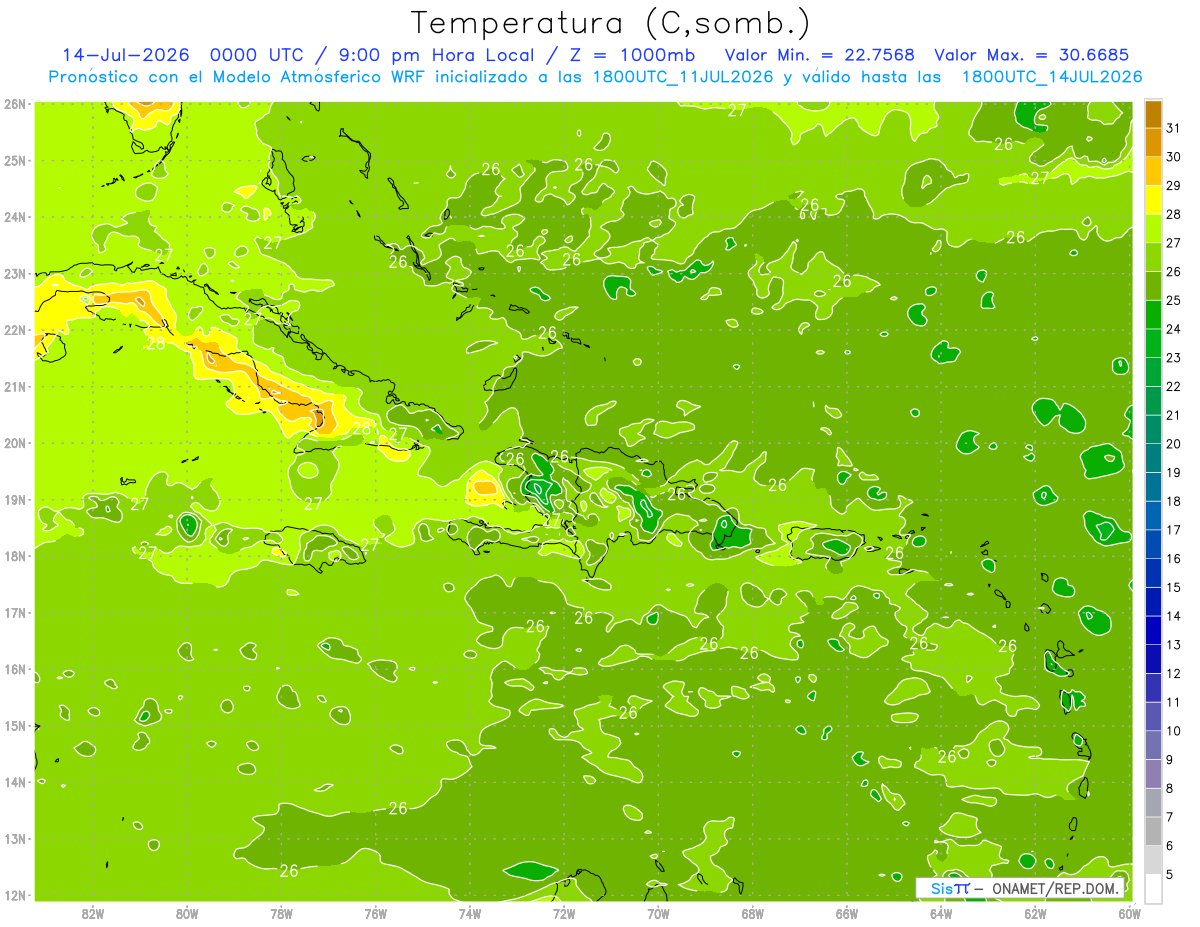Click the 78W longitude axis label

(x=282, y=913)
